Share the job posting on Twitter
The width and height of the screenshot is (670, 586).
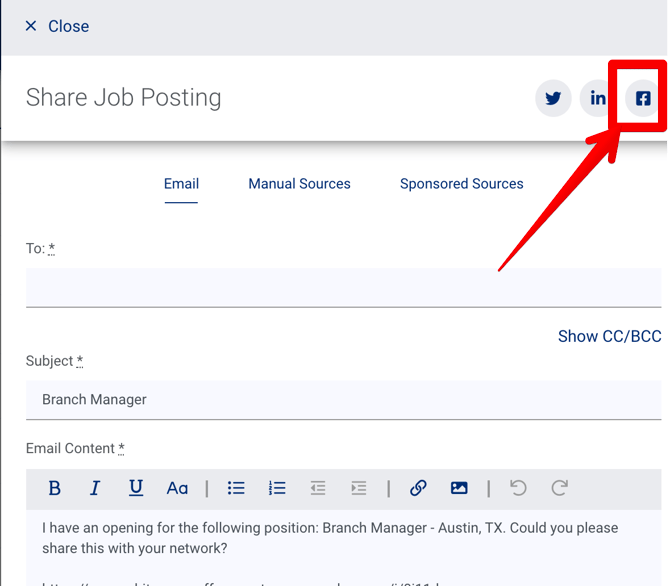pos(553,99)
